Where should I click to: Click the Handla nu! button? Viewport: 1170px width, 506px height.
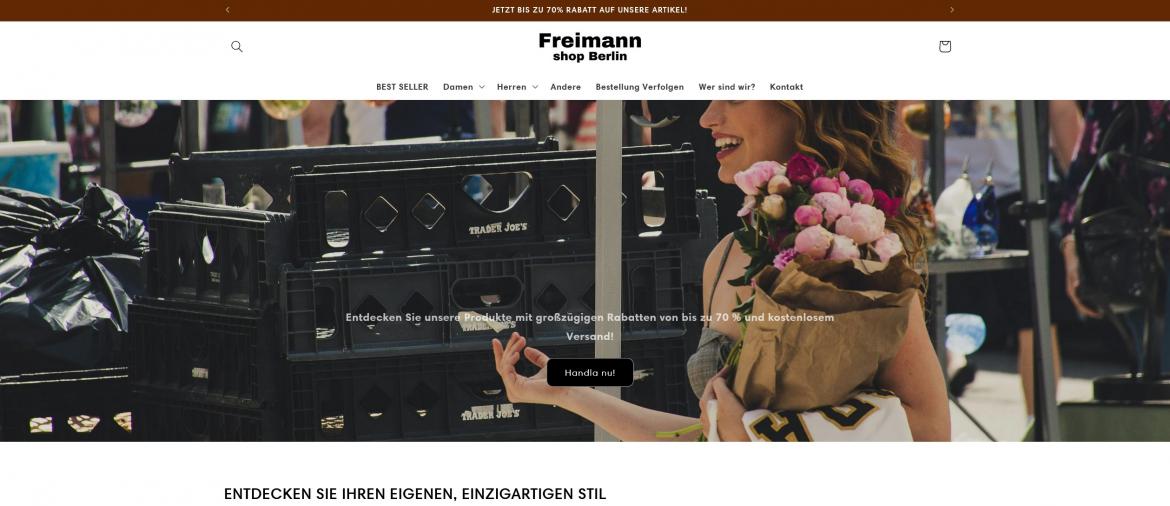[589, 372]
